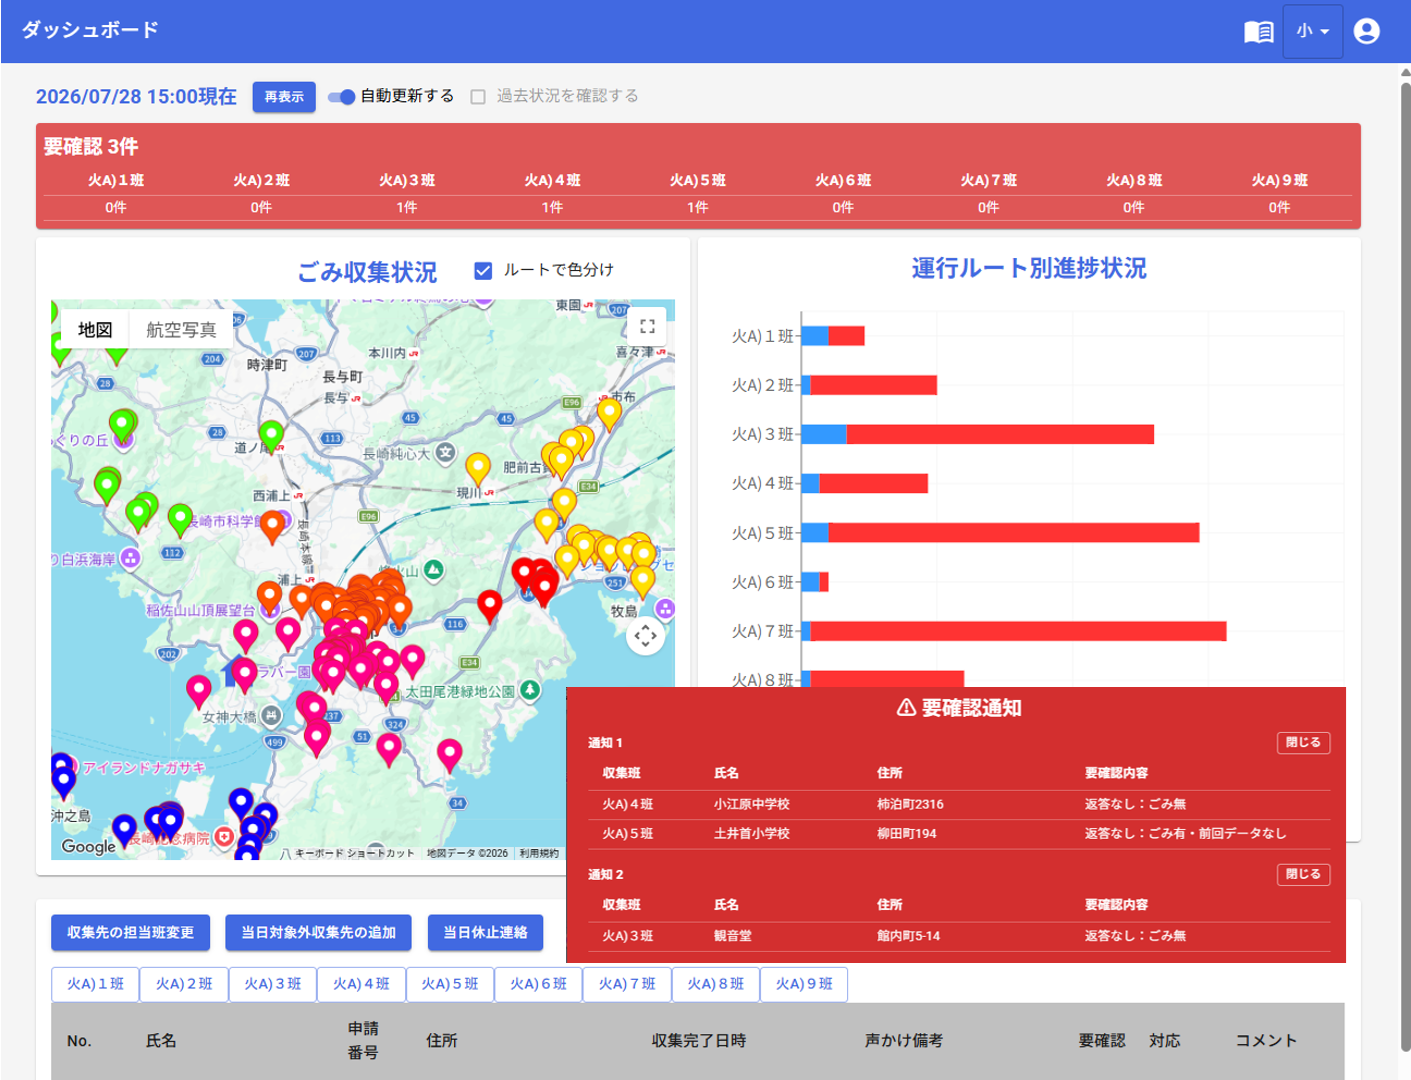Click the Google logo on the map
Screen dimensions: 1411x1080
pyautogui.click(x=89, y=847)
